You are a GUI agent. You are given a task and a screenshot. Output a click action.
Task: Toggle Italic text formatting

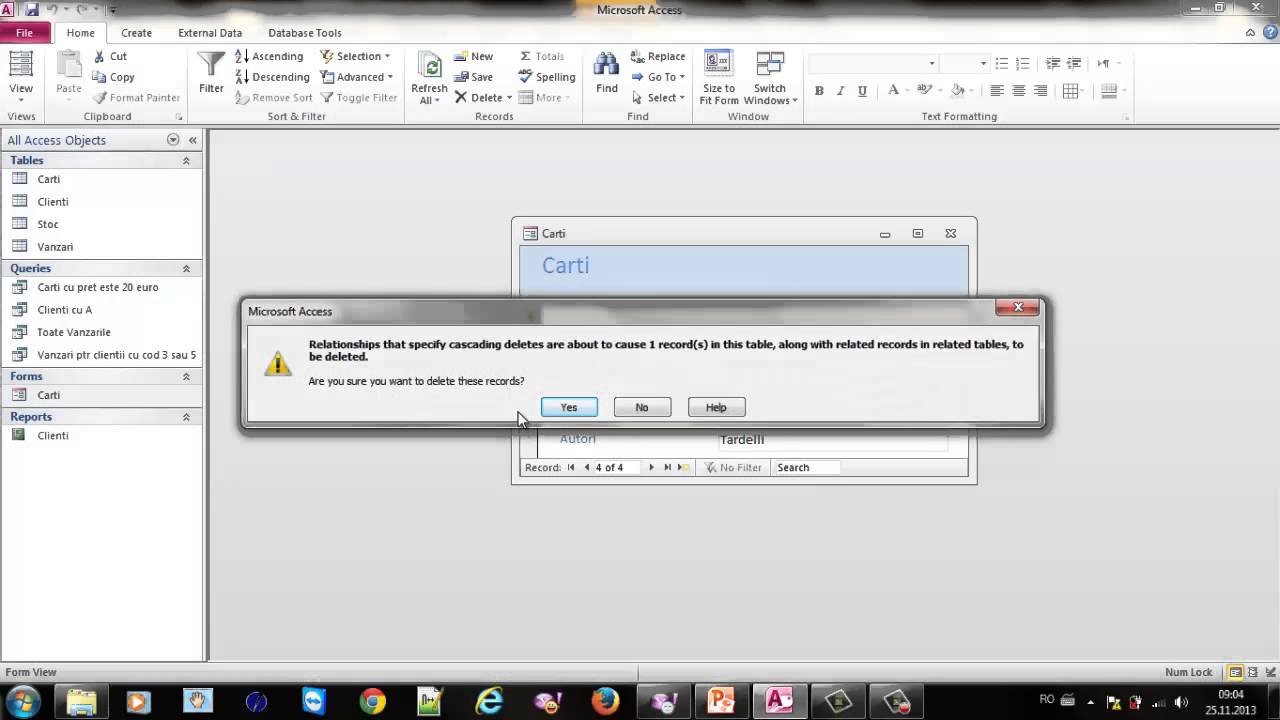click(x=840, y=91)
